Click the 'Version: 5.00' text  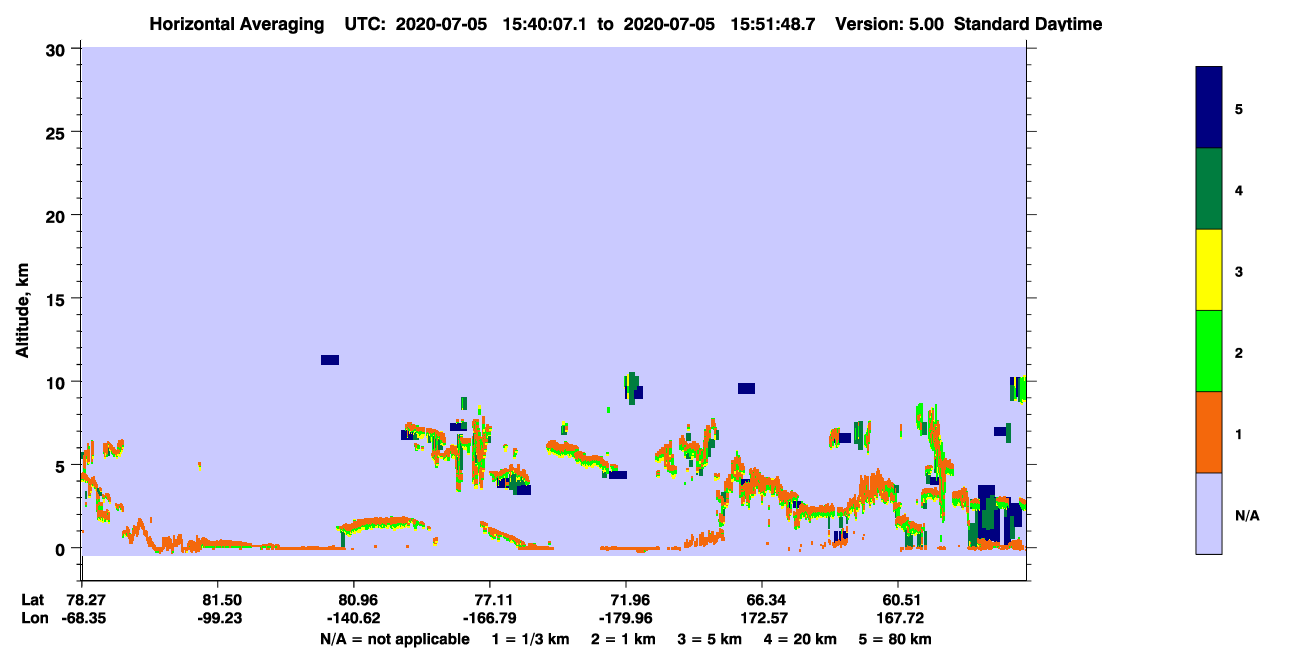[889, 23]
